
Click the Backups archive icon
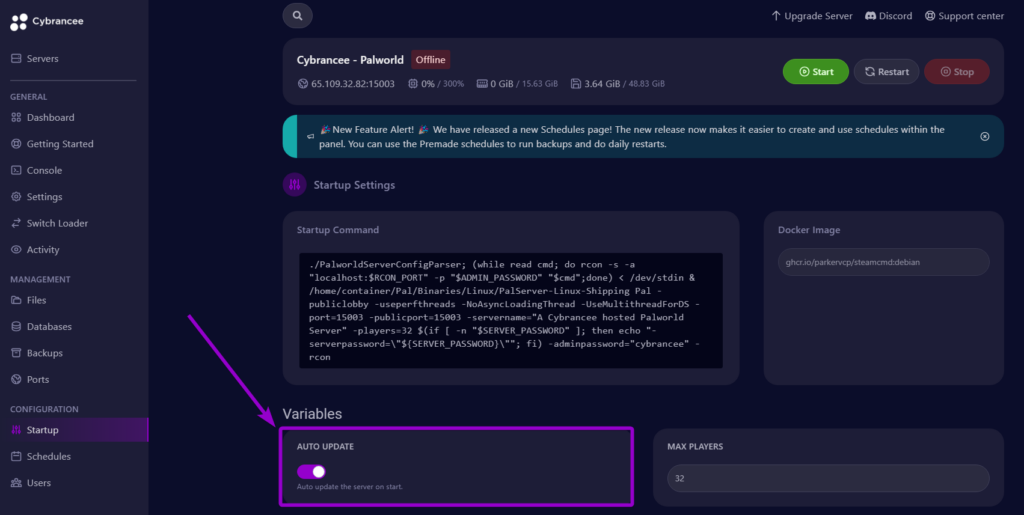pos(16,353)
